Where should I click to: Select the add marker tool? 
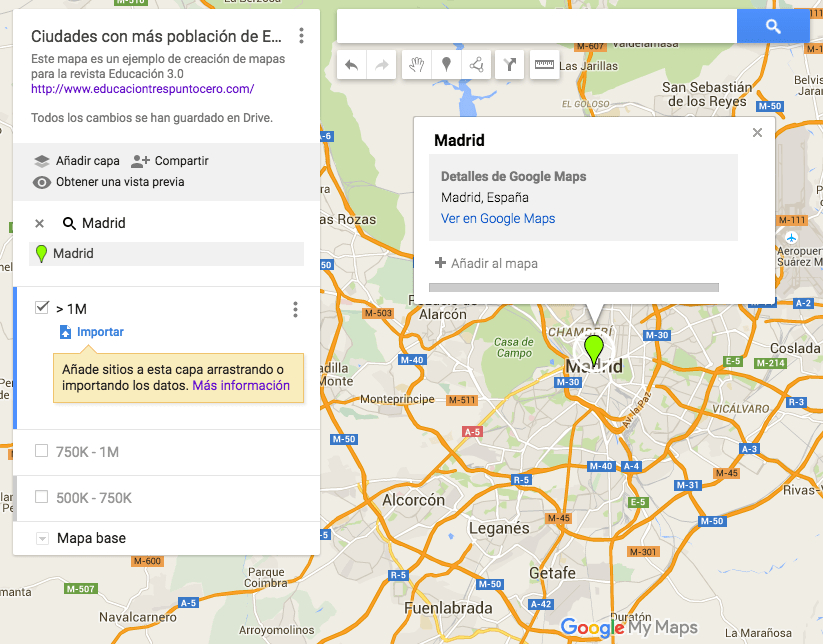coord(446,65)
